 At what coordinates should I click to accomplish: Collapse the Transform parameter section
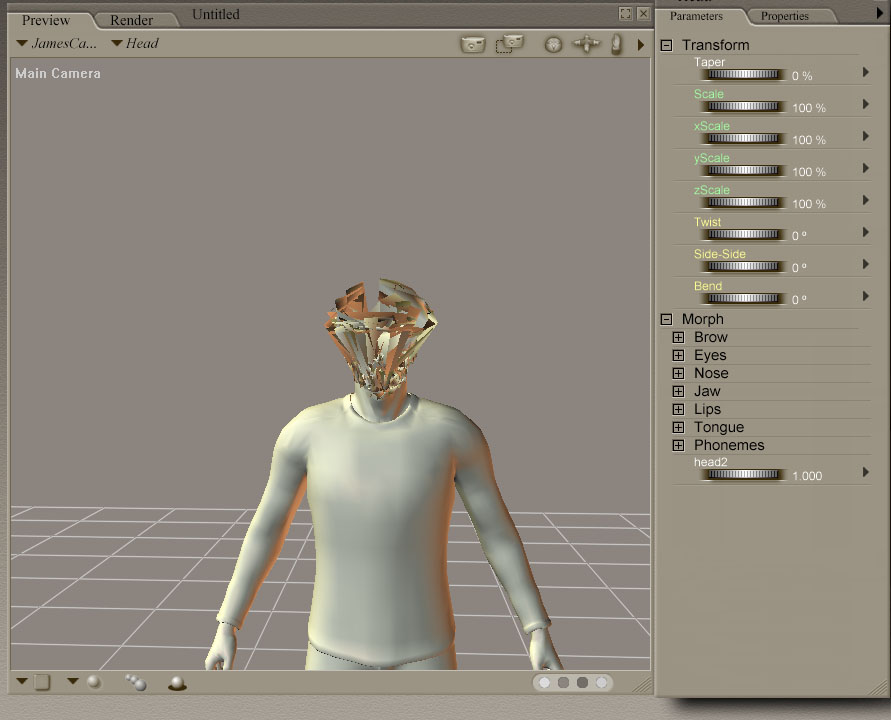[x=665, y=45]
